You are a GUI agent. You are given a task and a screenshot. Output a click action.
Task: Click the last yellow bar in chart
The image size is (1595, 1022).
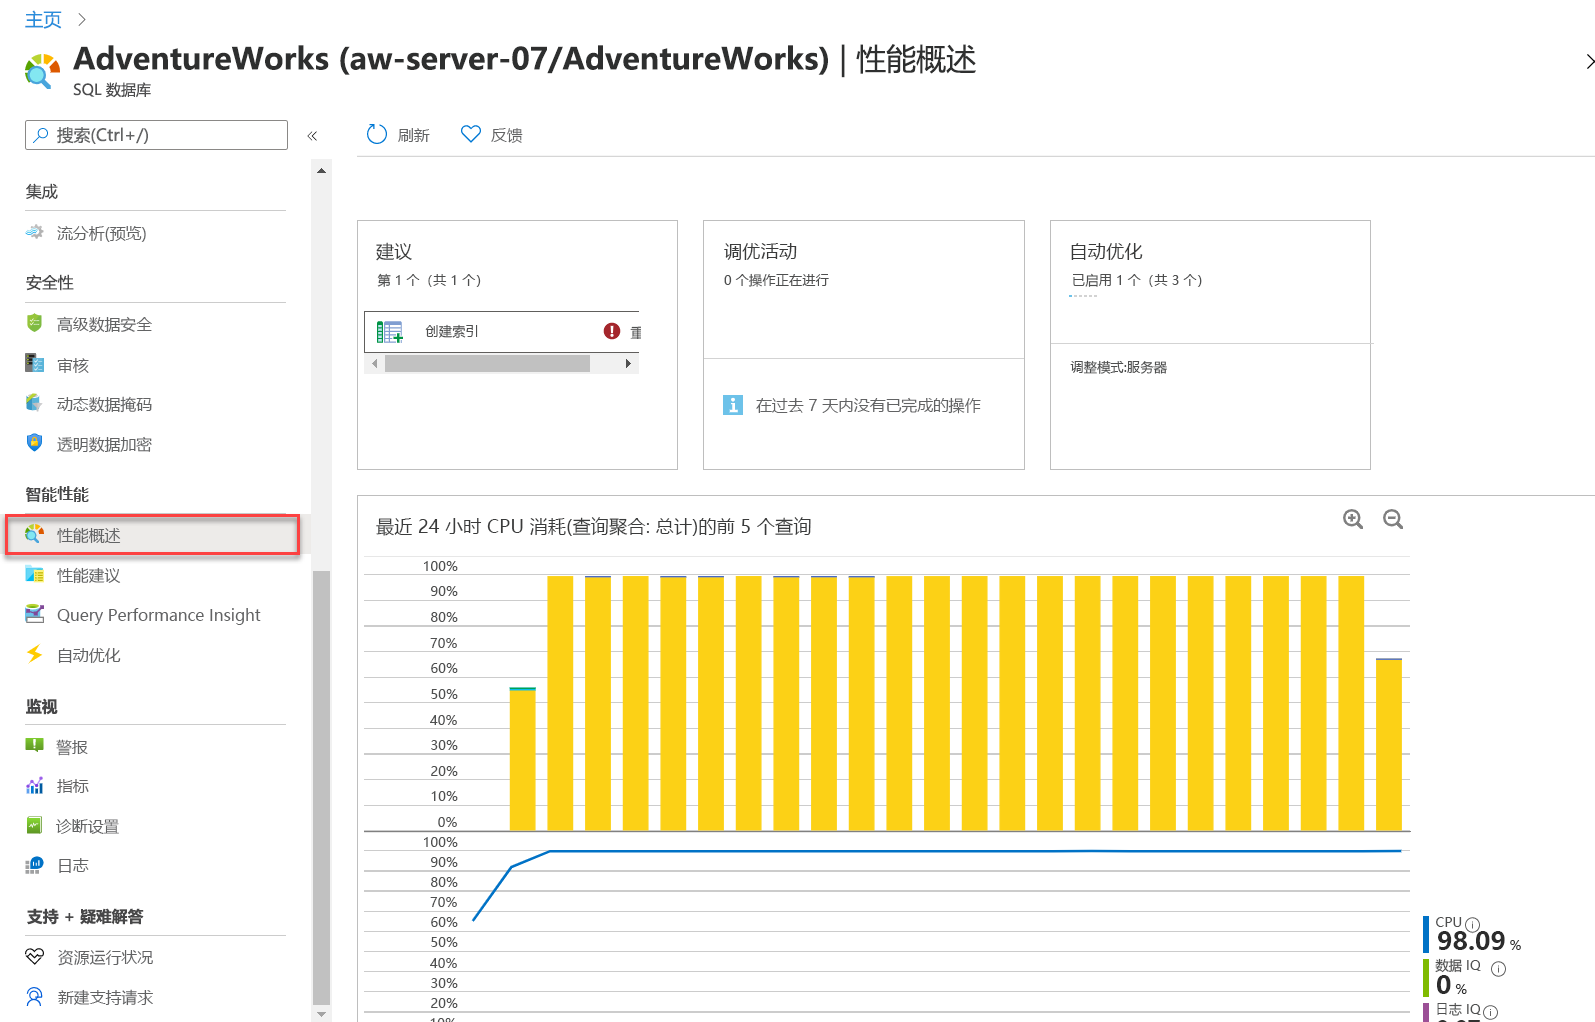coord(1388,744)
